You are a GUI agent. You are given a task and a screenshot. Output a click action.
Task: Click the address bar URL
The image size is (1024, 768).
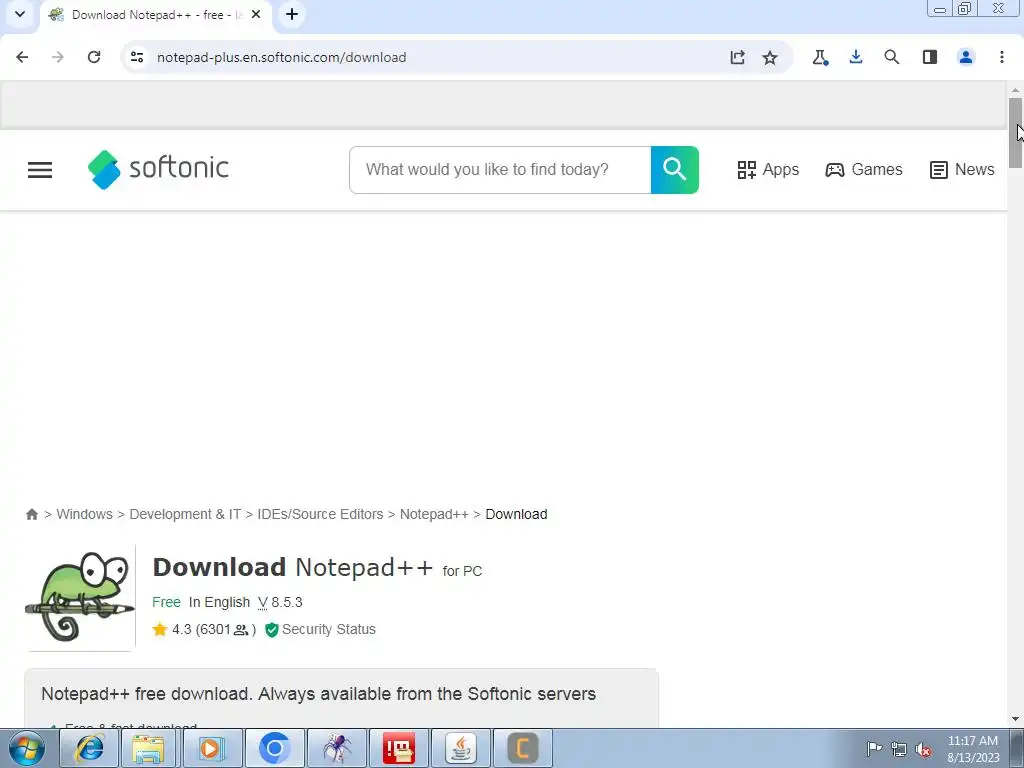(x=281, y=57)
